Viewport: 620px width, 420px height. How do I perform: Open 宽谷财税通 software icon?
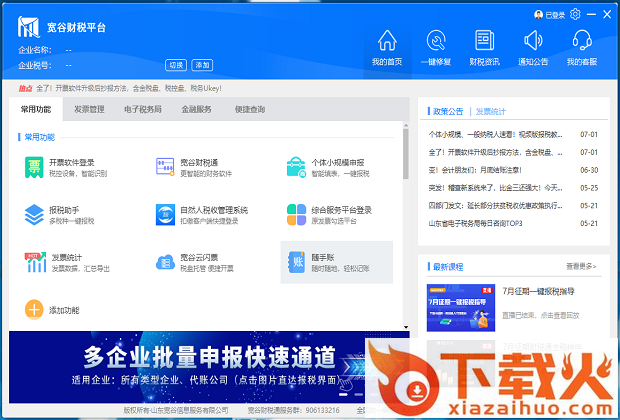(165, 167)
